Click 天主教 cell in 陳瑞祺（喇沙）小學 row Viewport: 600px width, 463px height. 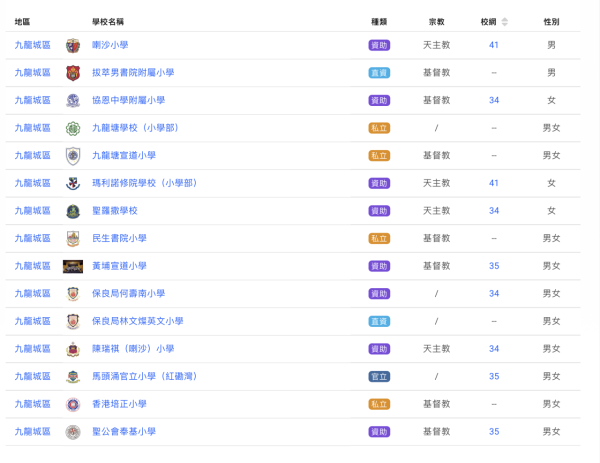pyautogui.click(x=437, y=349)
